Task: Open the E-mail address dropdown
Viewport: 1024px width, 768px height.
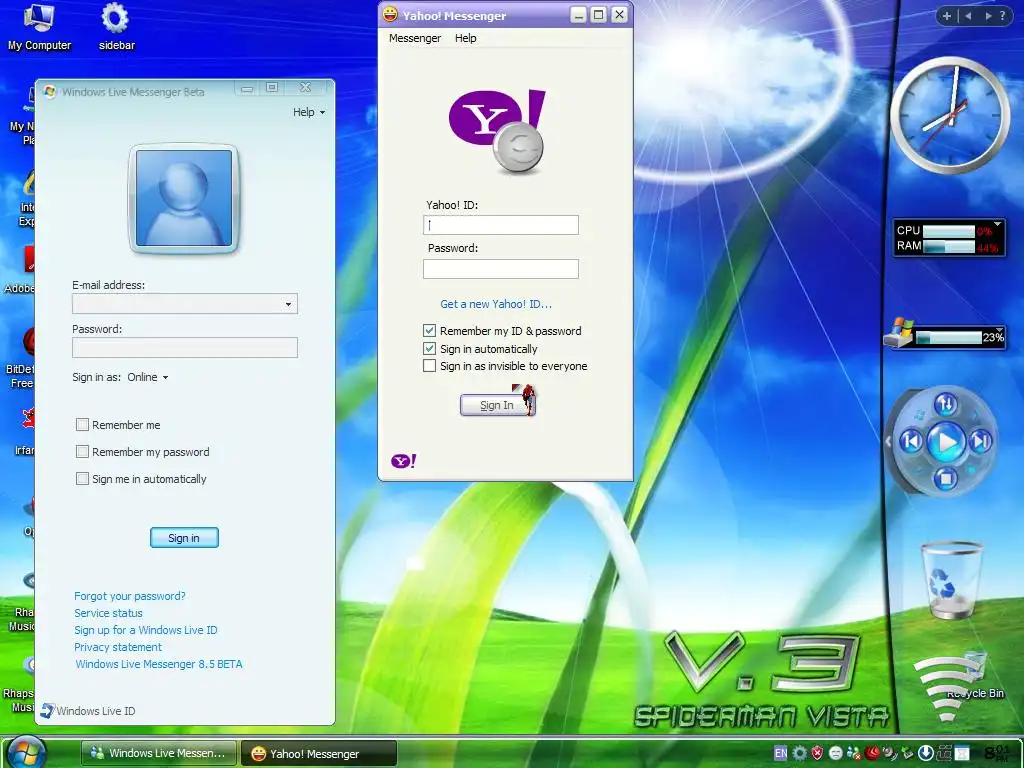Action: coord(288,304)
